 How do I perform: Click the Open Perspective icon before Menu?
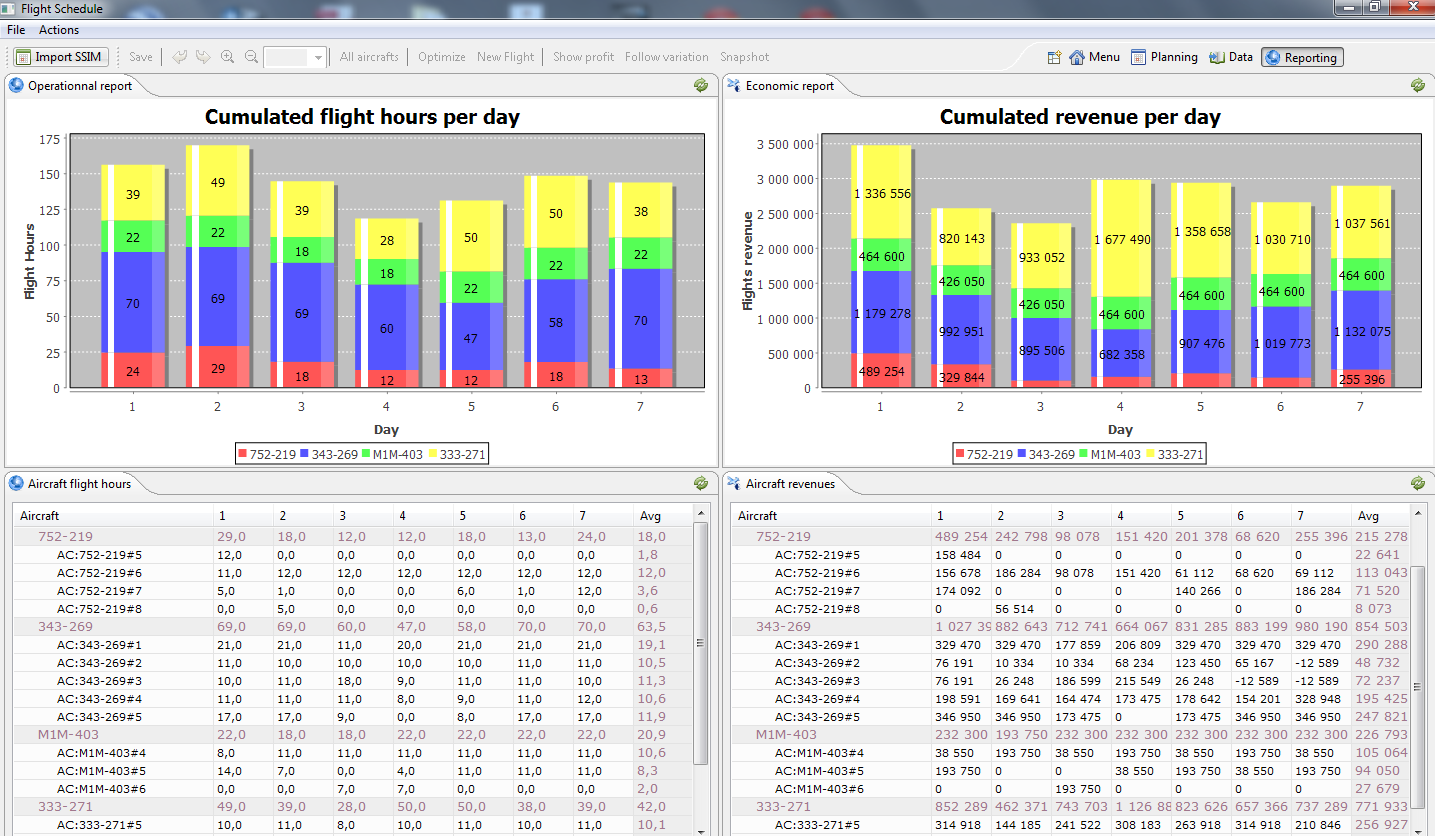(x=1054, y=58)
